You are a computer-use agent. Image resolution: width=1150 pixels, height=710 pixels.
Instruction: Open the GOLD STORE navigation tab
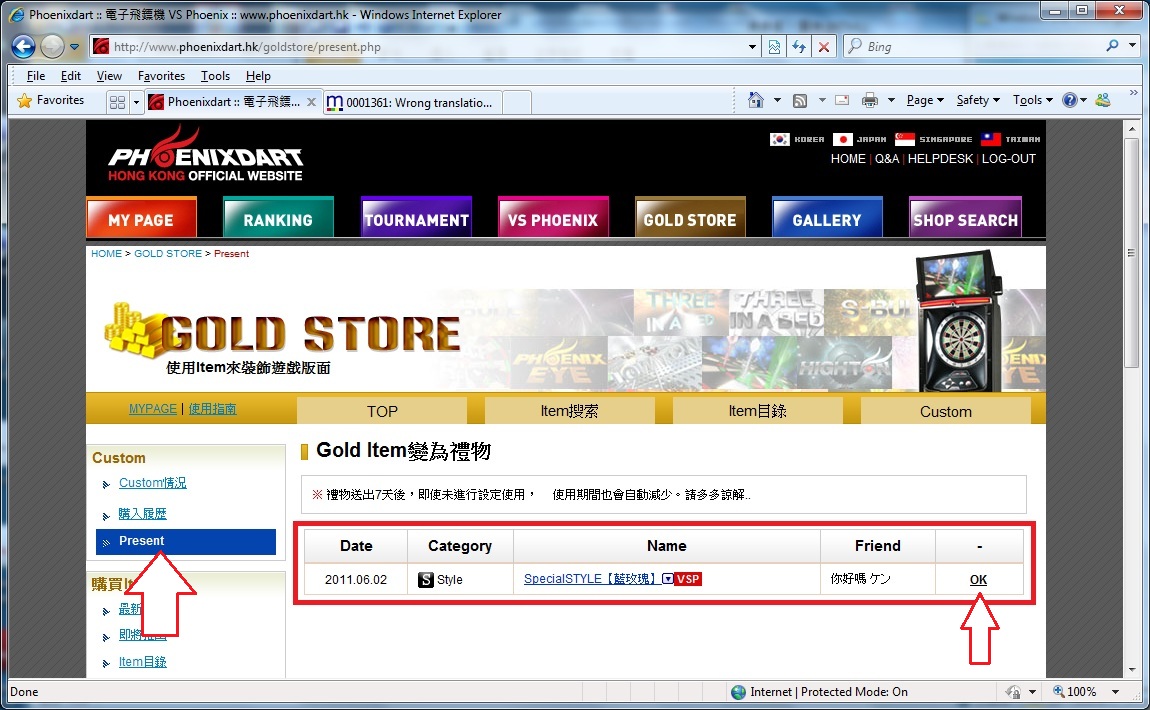click(x=689, y=219)
